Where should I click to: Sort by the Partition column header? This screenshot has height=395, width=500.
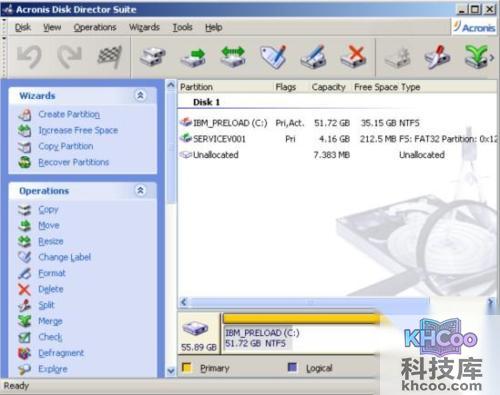[x=196, y=87]
